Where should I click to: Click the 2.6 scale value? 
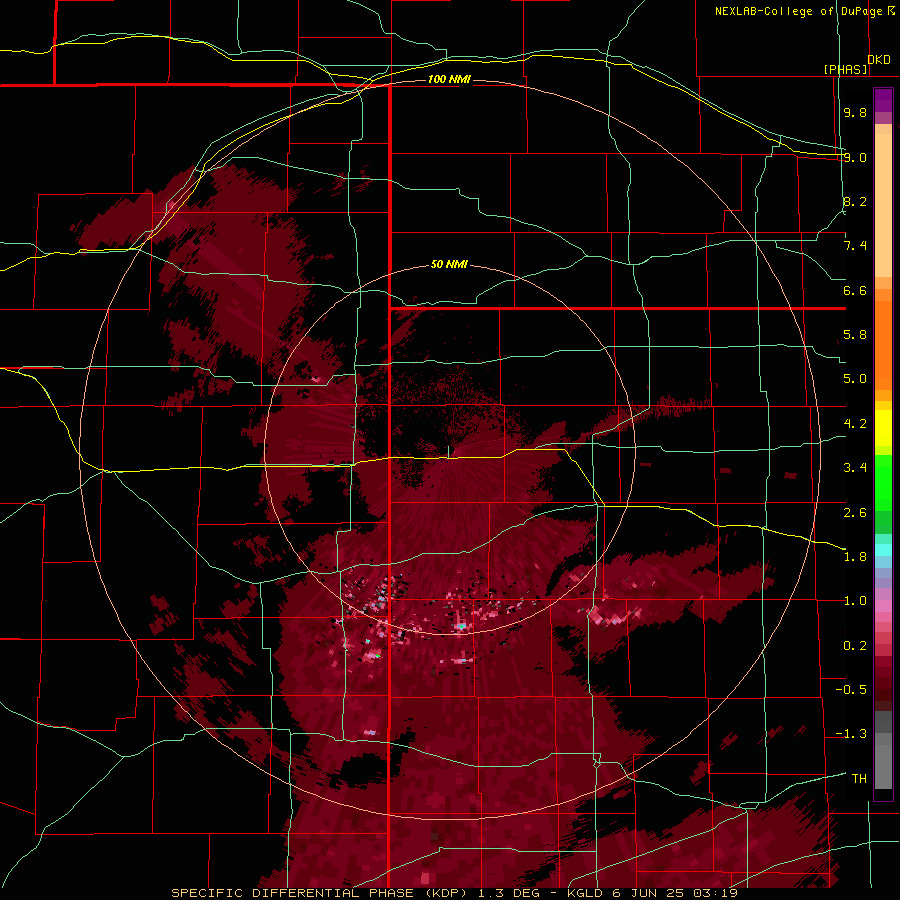pyautogui.click(x=855, y=513)
